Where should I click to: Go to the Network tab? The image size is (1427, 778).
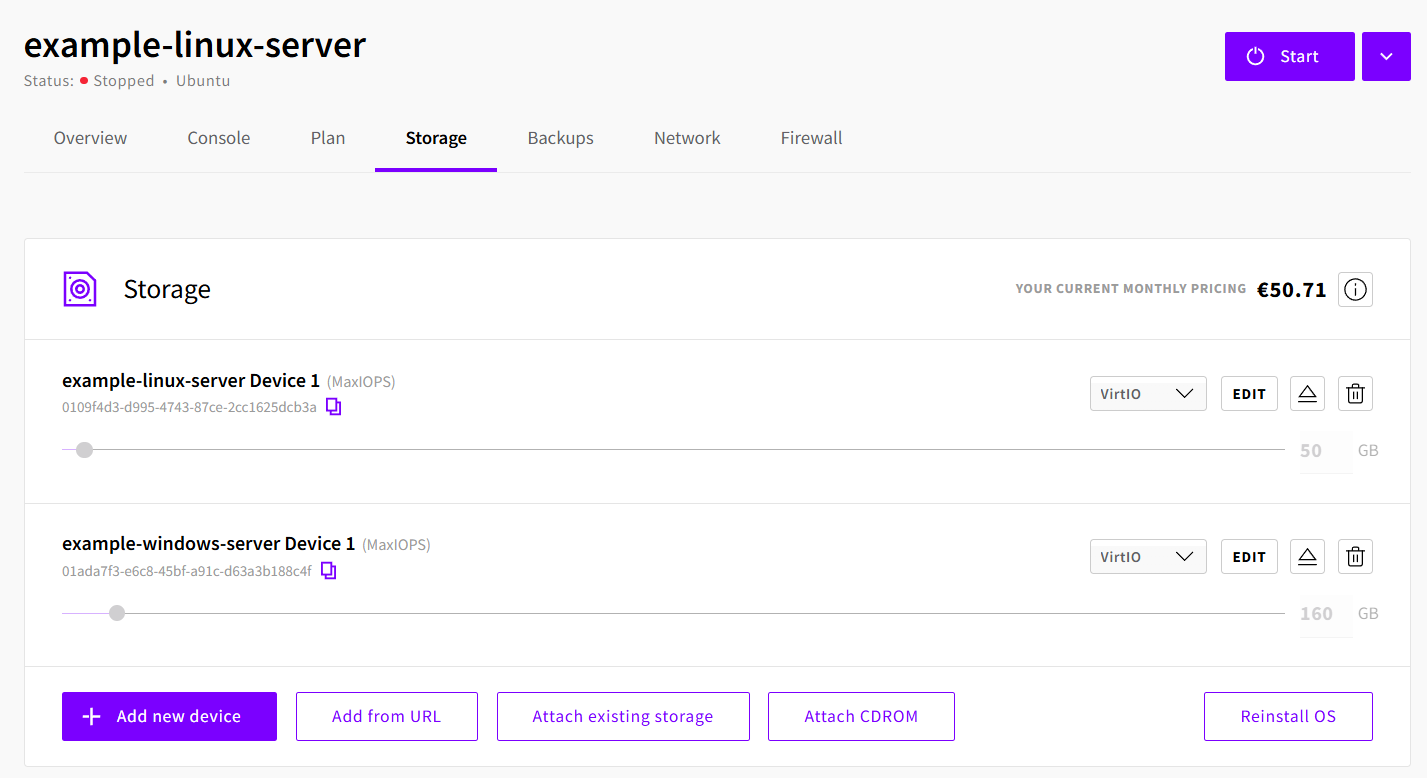coord(687,138)
